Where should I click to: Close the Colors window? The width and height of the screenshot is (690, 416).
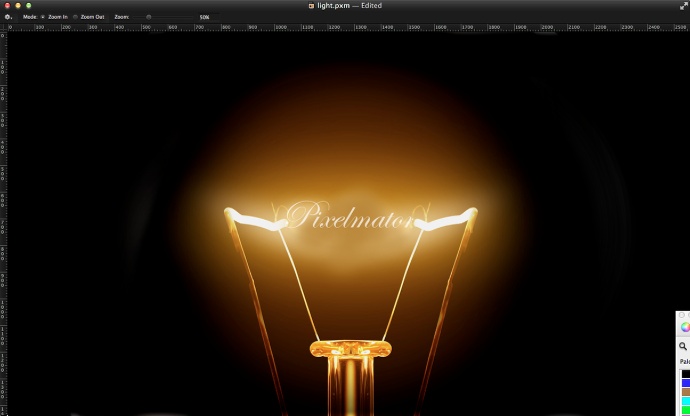point(682,315)
